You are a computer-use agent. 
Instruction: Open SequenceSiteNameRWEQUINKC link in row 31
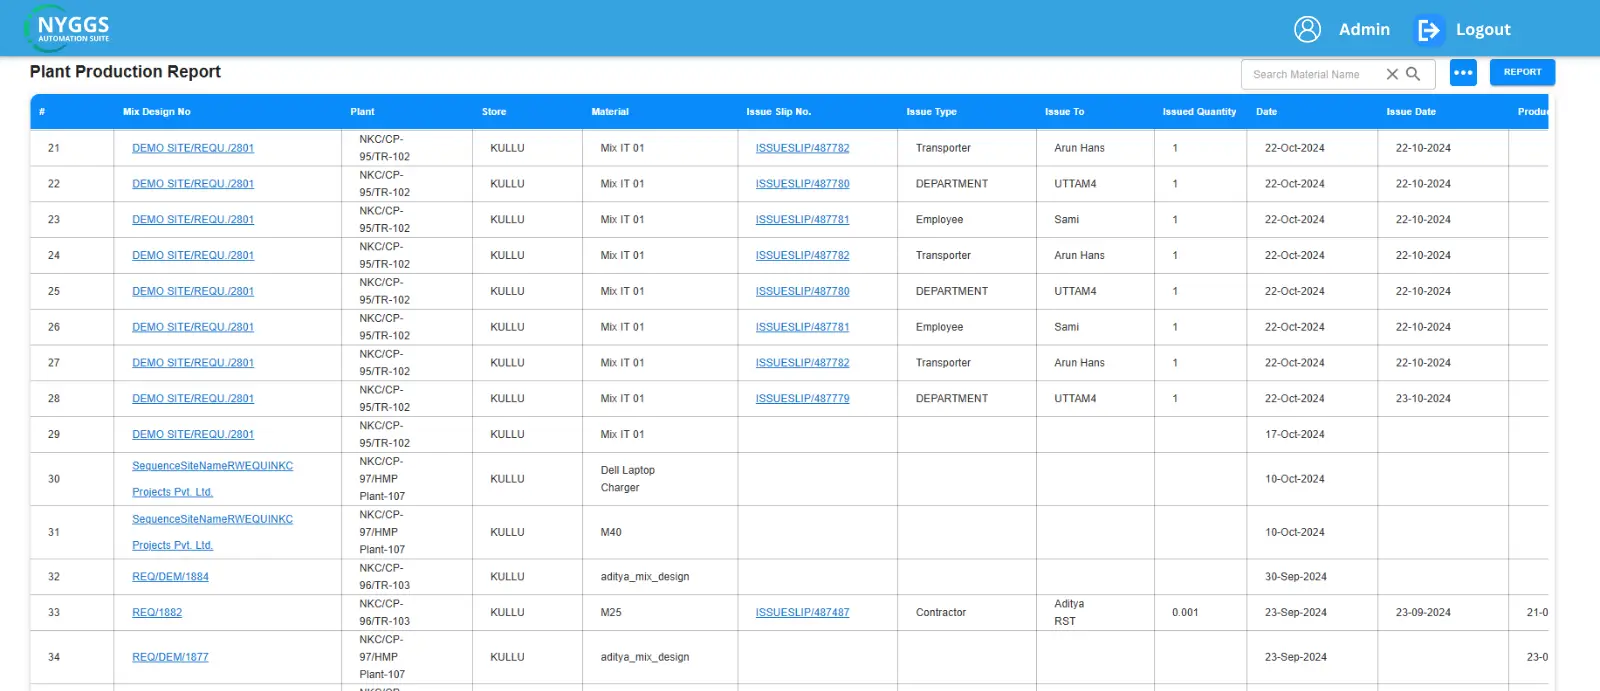coord(212,519)
